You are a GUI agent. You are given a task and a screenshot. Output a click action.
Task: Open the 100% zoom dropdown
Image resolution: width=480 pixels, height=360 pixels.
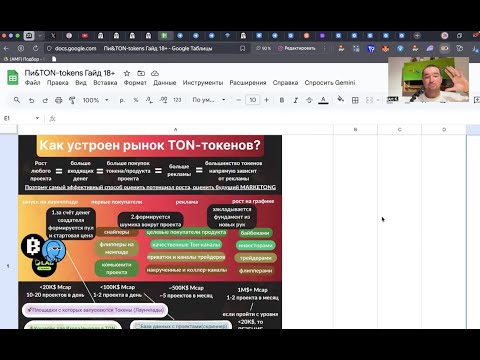click(95, 100)
